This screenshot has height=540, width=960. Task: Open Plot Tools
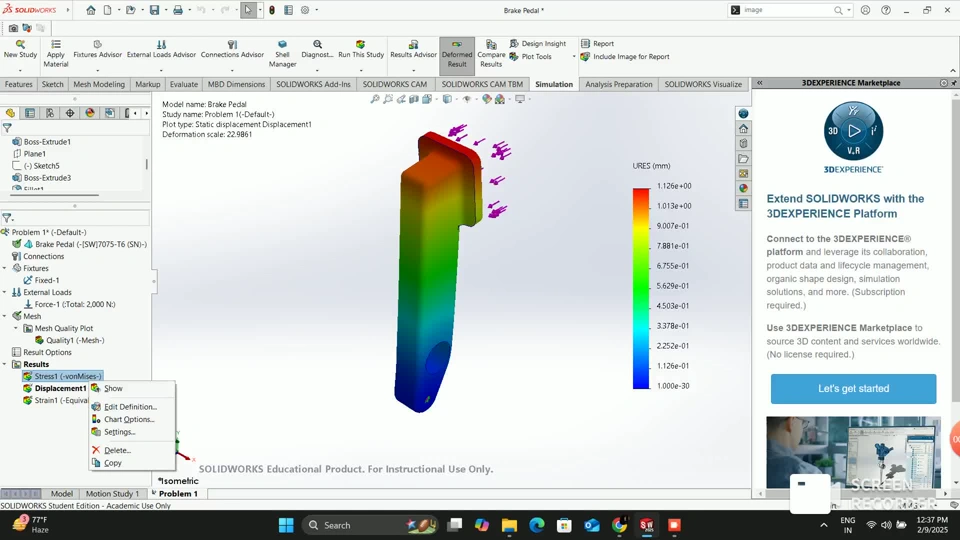point(530,56)
